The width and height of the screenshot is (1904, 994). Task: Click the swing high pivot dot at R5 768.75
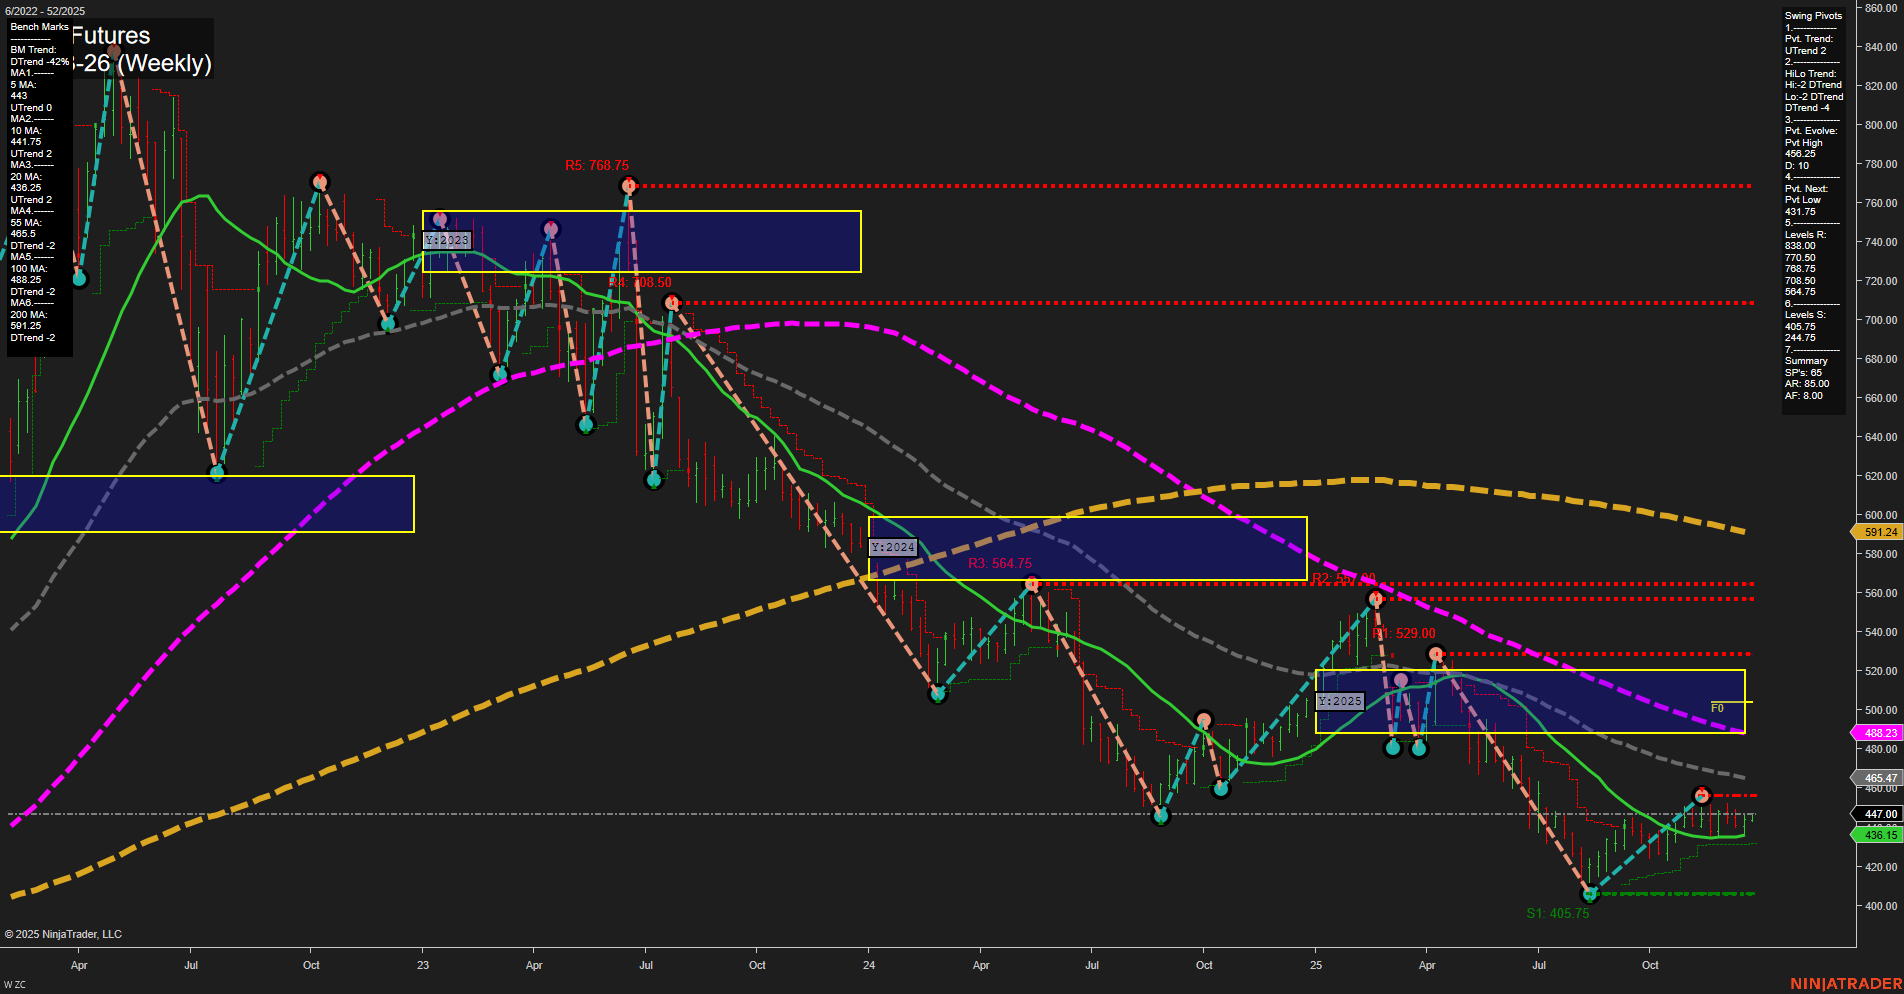(629, 185)
